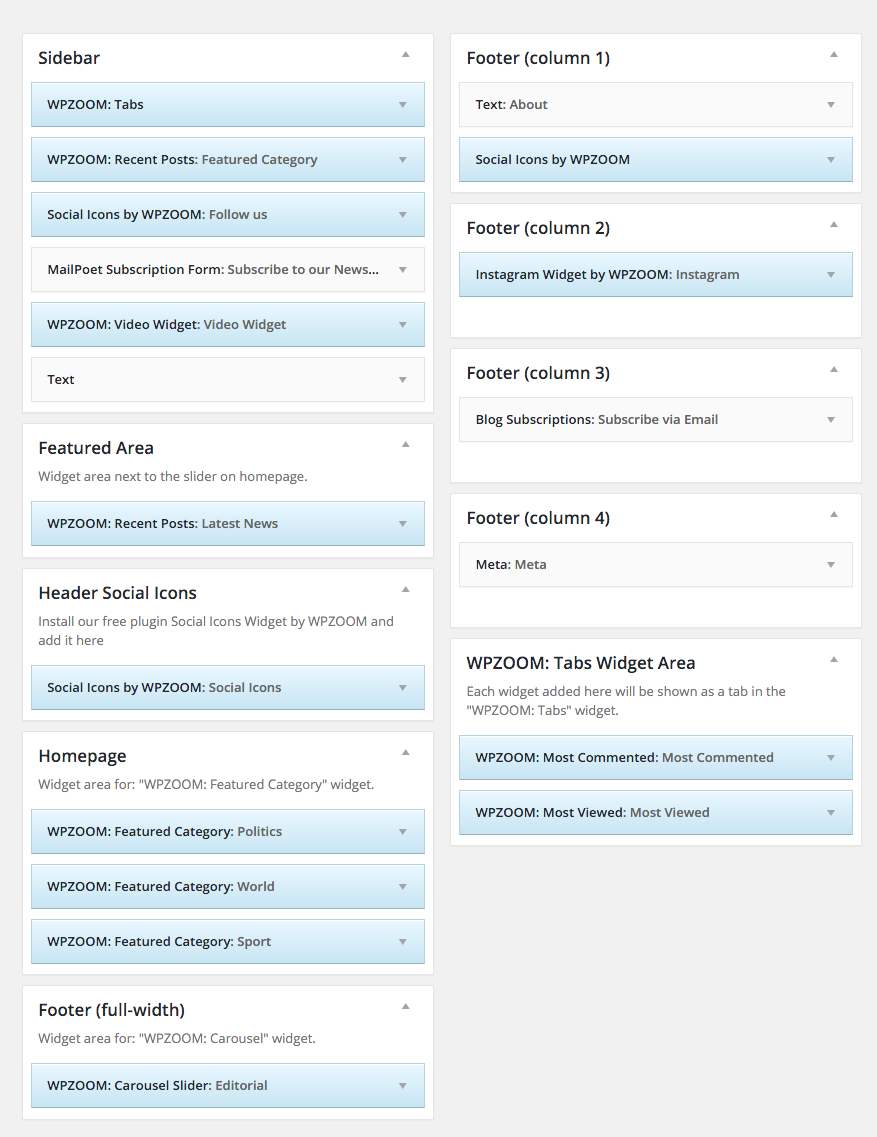The image size is (877, 1137).
Task: Click the "Meta: Meta" widget title
Action: pyautogui.click(x=511, y=565)
